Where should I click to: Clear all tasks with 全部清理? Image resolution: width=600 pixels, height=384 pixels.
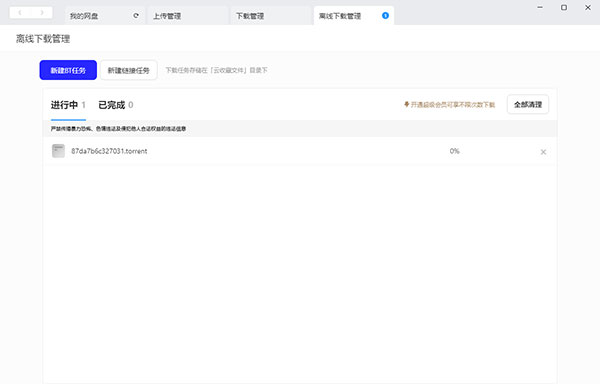(x=528, y=104)
